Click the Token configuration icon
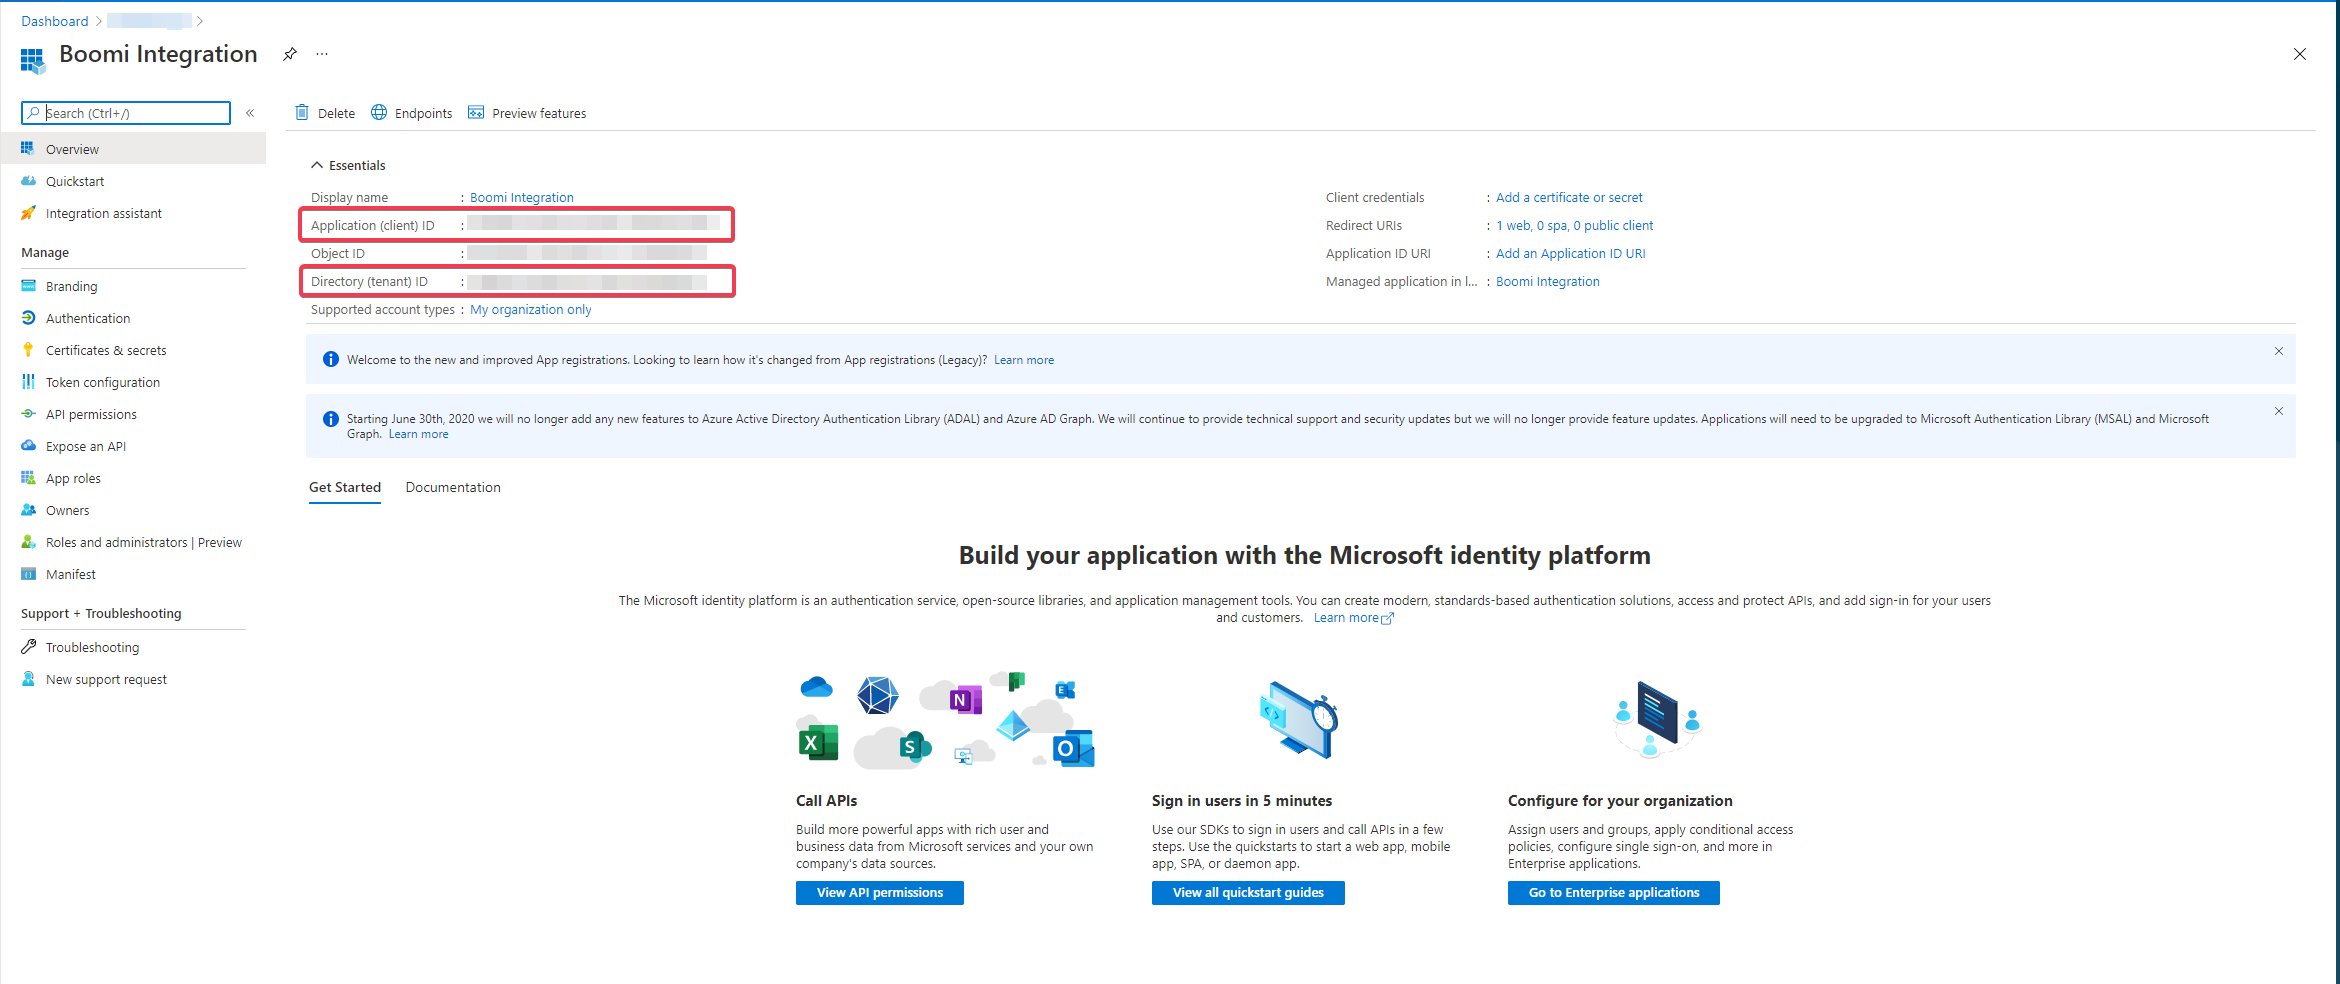 [28, 382]
